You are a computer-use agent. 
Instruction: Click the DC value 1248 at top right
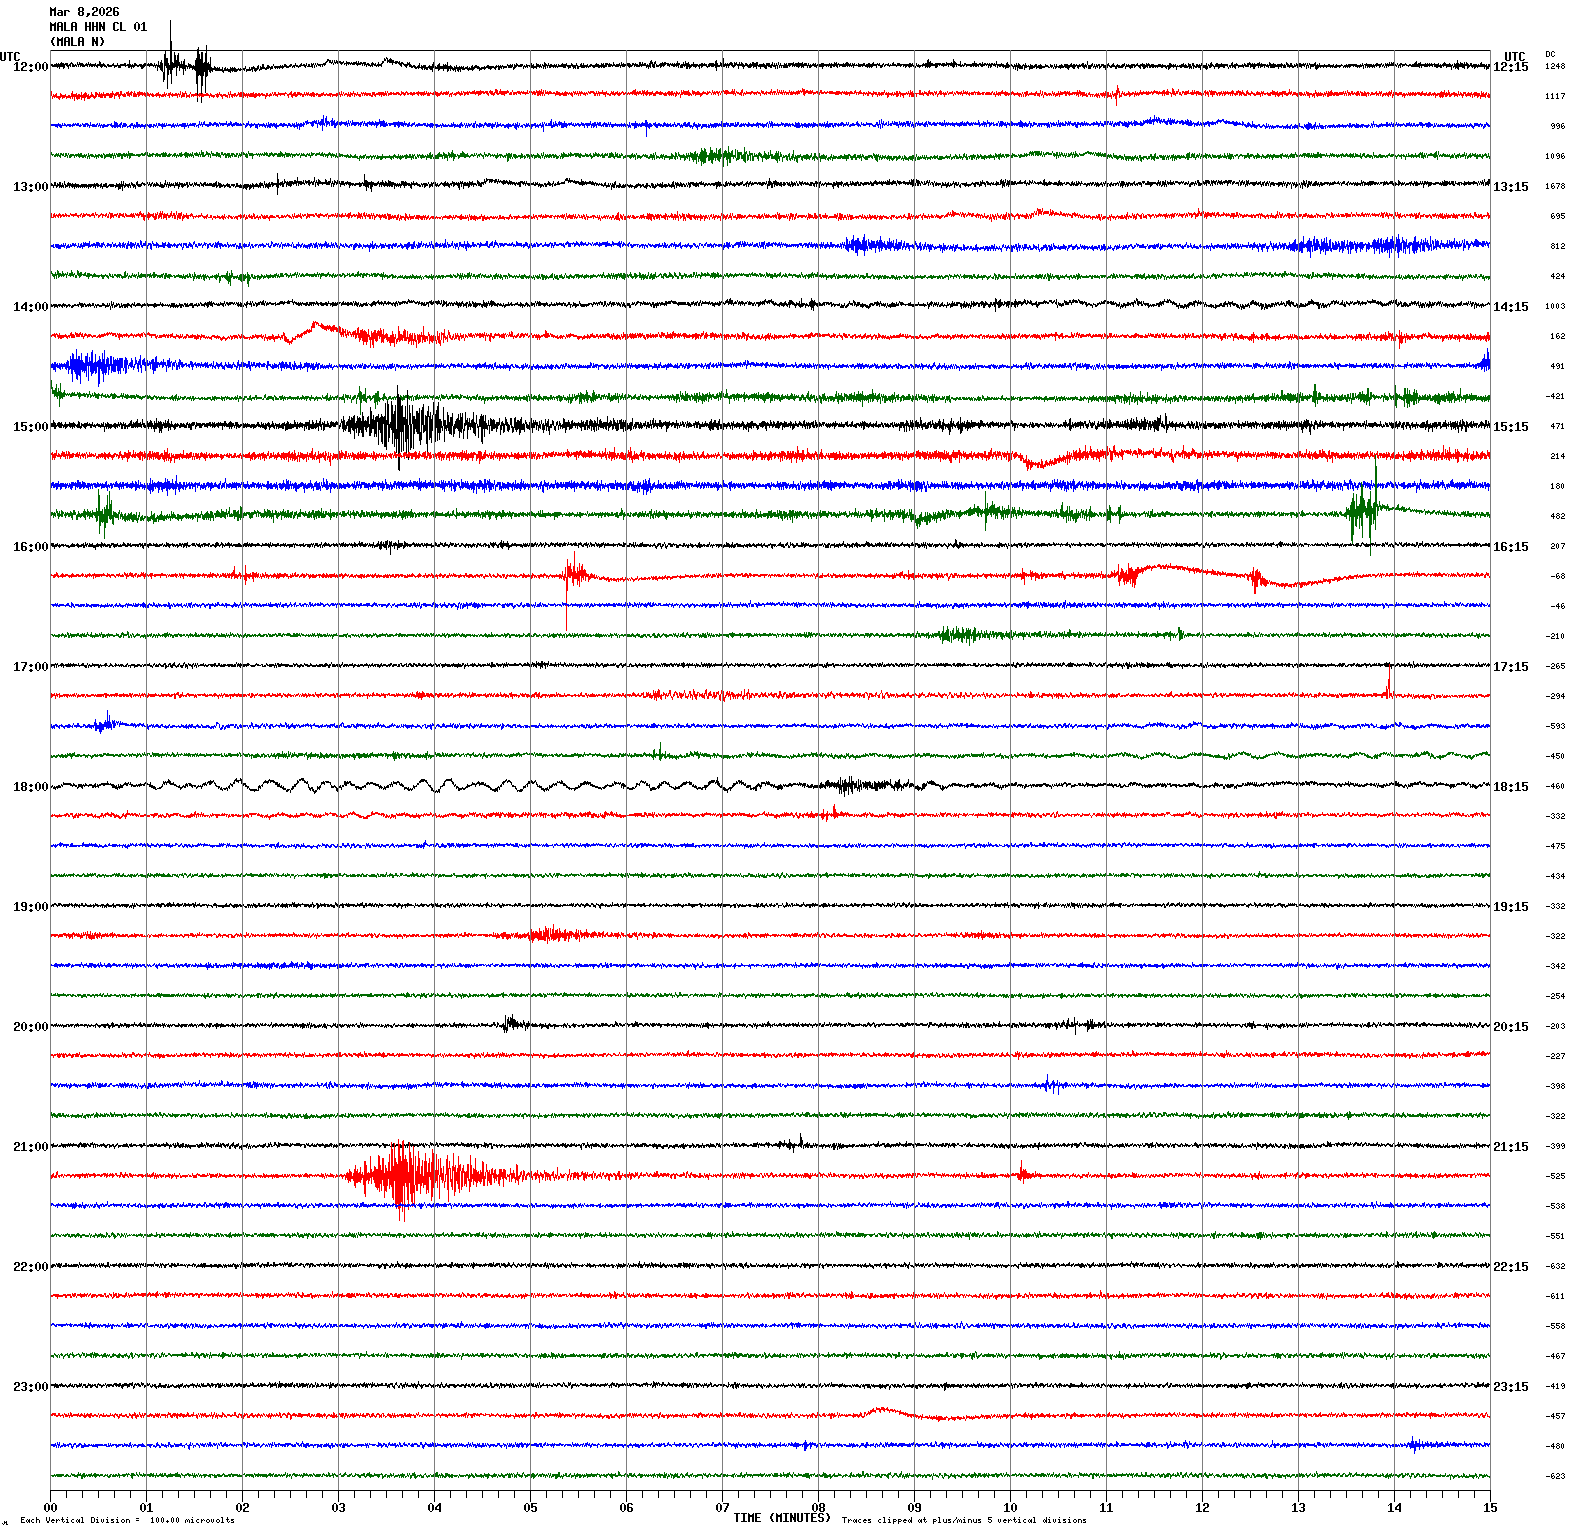coord(1555,66)
